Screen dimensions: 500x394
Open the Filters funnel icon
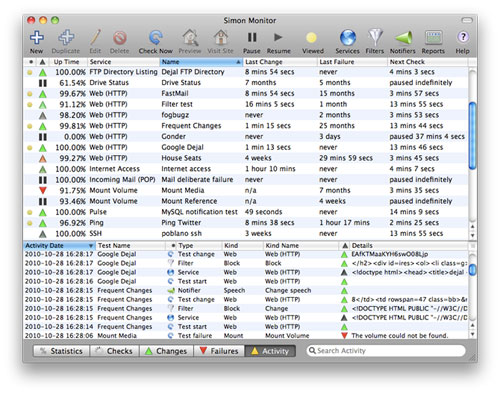click(375, 37)
